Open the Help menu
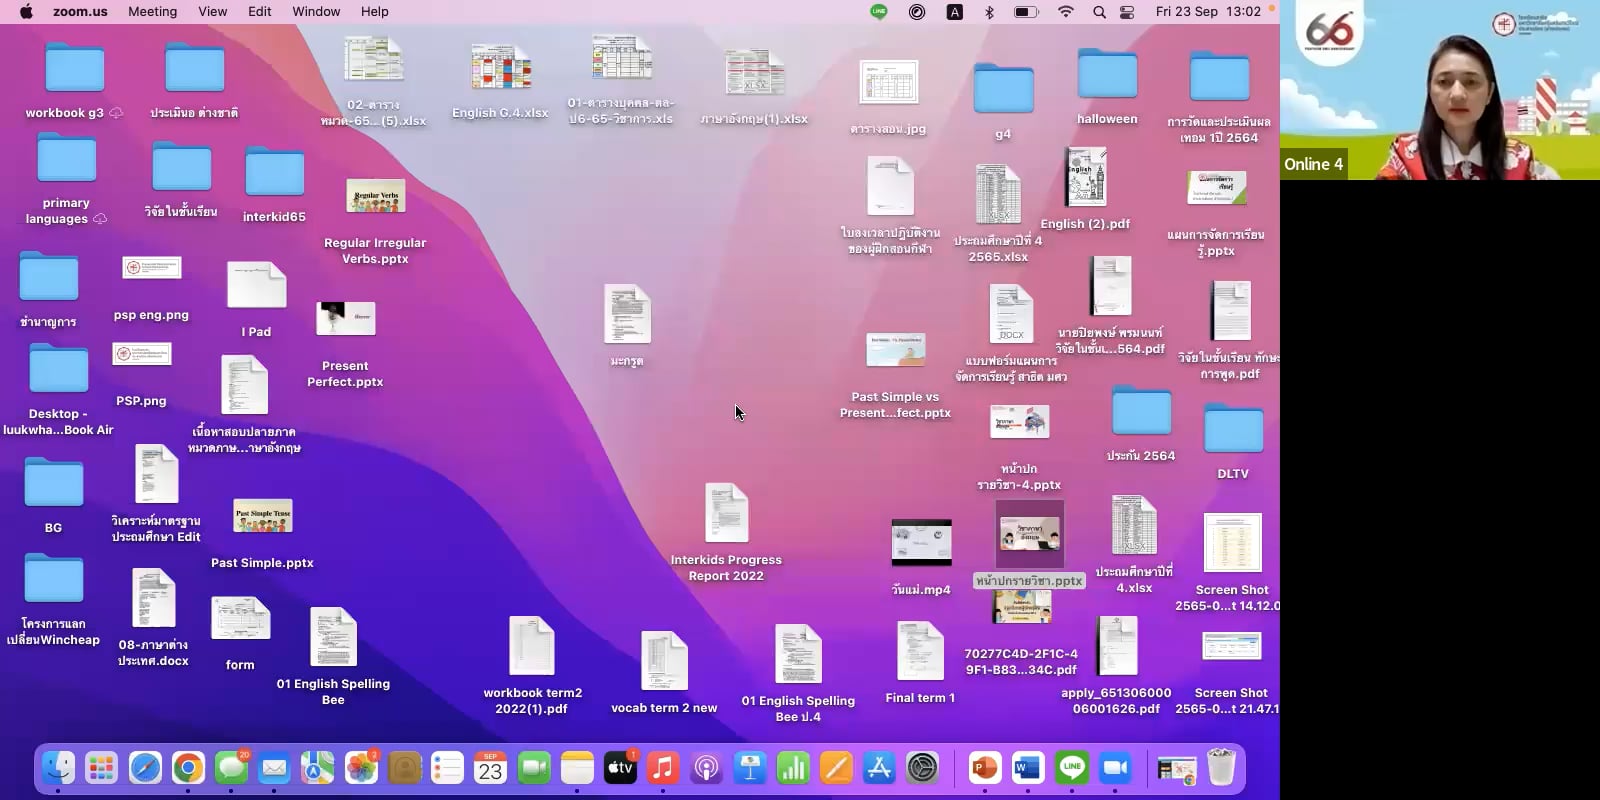This screenshot has width=1600, height=800. (375, 12)
